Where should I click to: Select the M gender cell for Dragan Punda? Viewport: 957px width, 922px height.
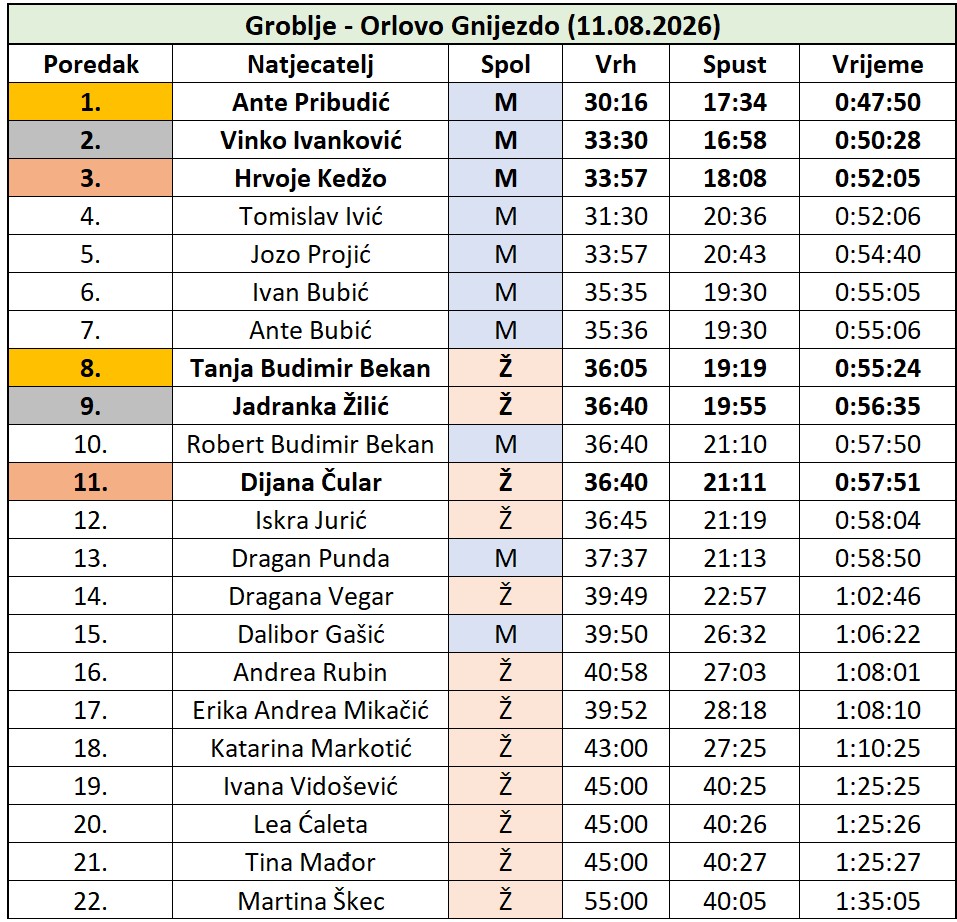pos(505,558)
